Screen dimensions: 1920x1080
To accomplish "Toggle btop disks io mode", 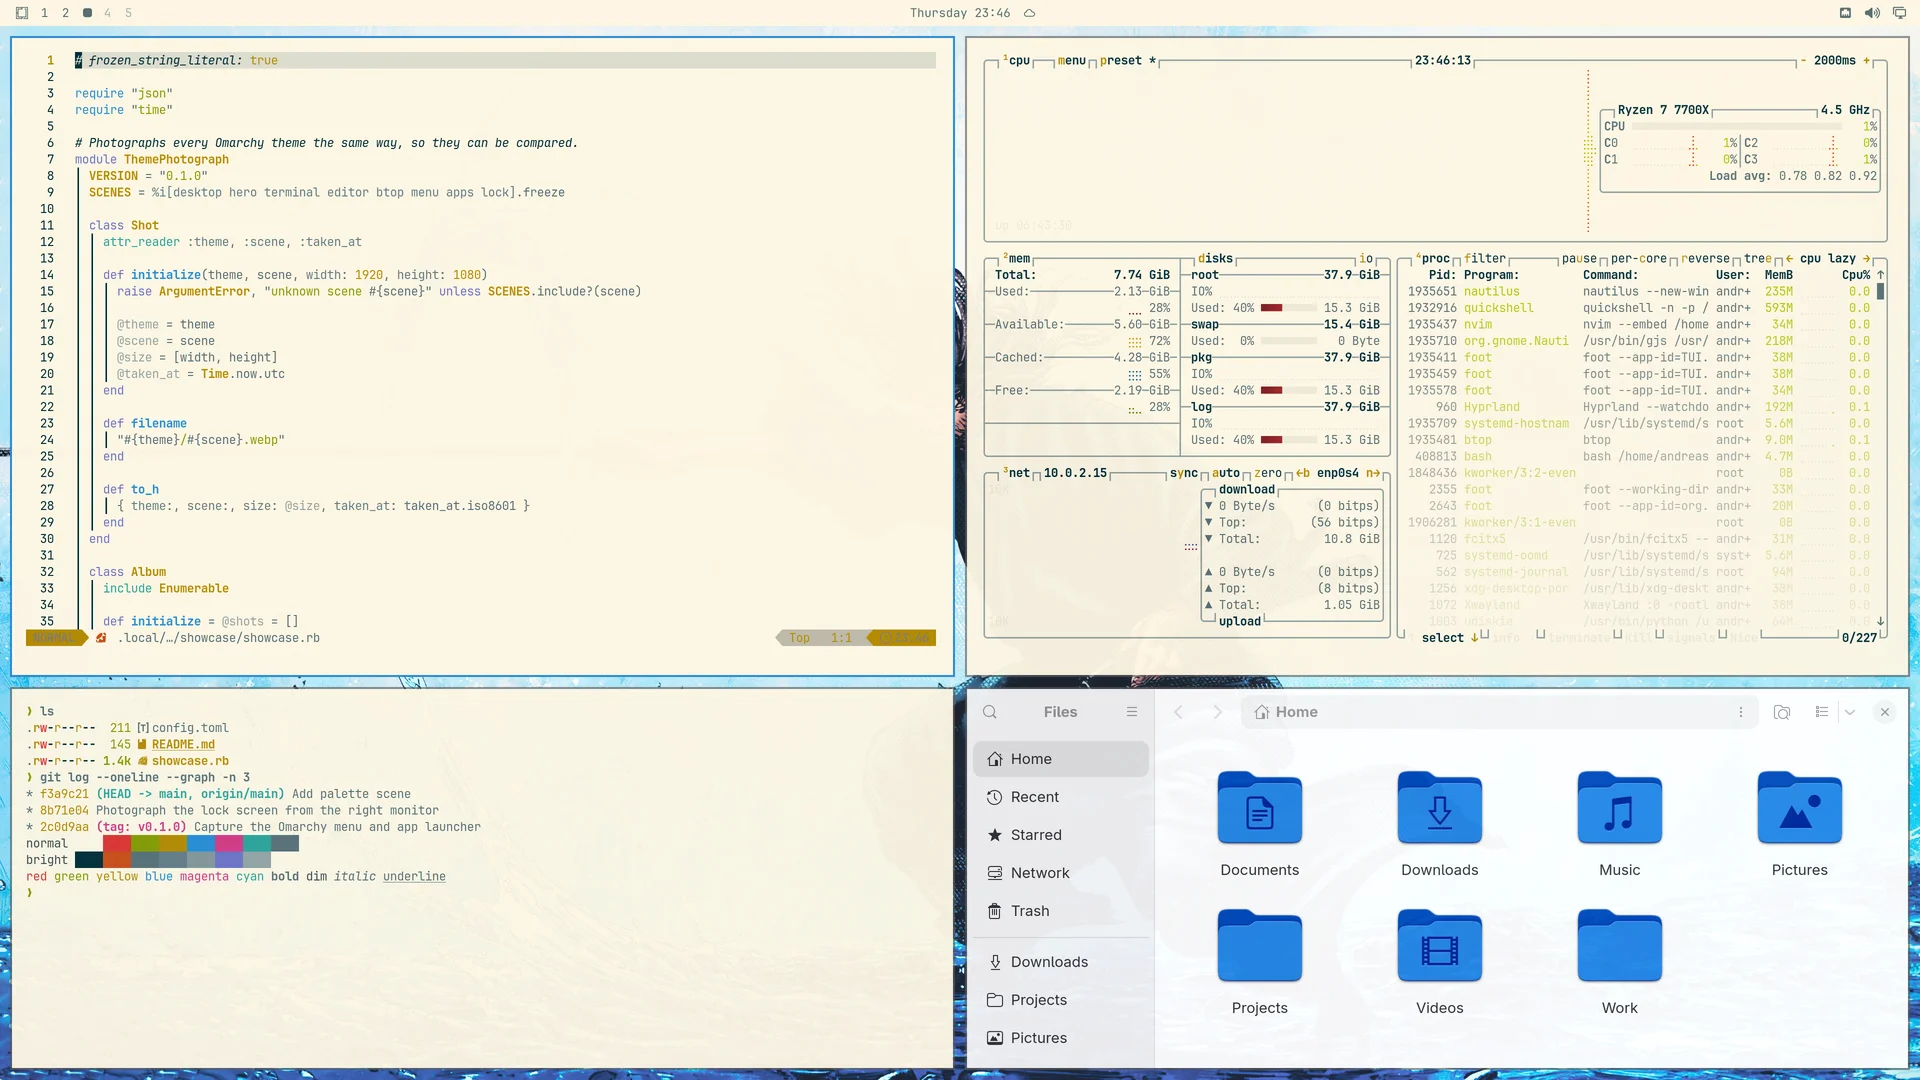I will coord(1366,259).
